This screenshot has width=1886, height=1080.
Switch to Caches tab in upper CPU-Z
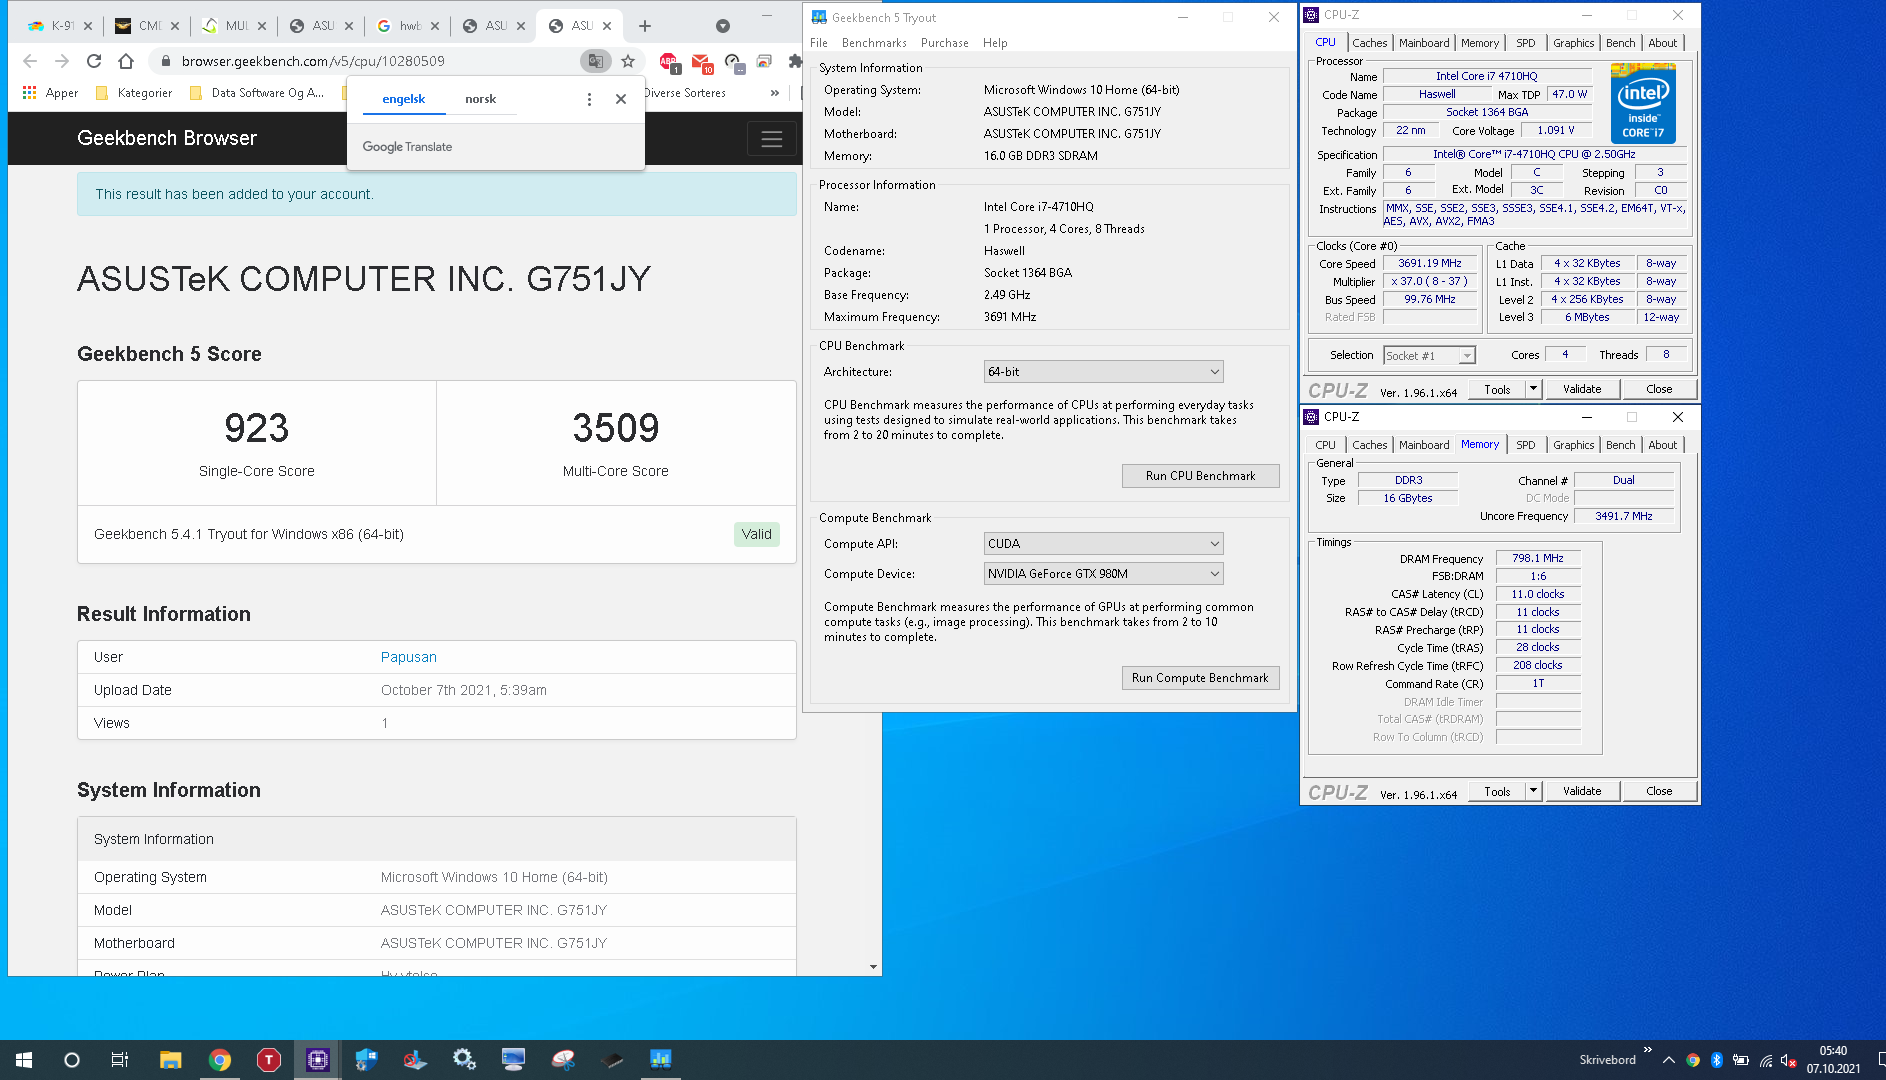(1369, 43)
